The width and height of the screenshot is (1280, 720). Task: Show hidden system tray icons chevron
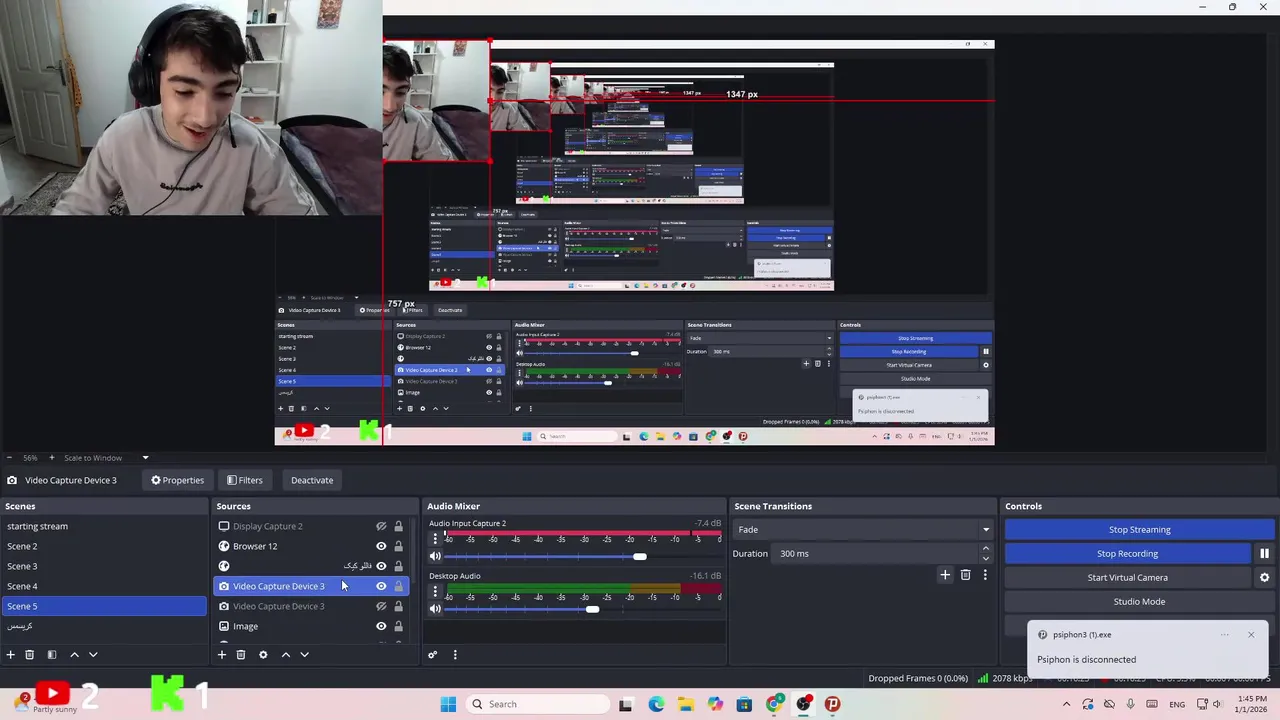[x=1066, y=704]
